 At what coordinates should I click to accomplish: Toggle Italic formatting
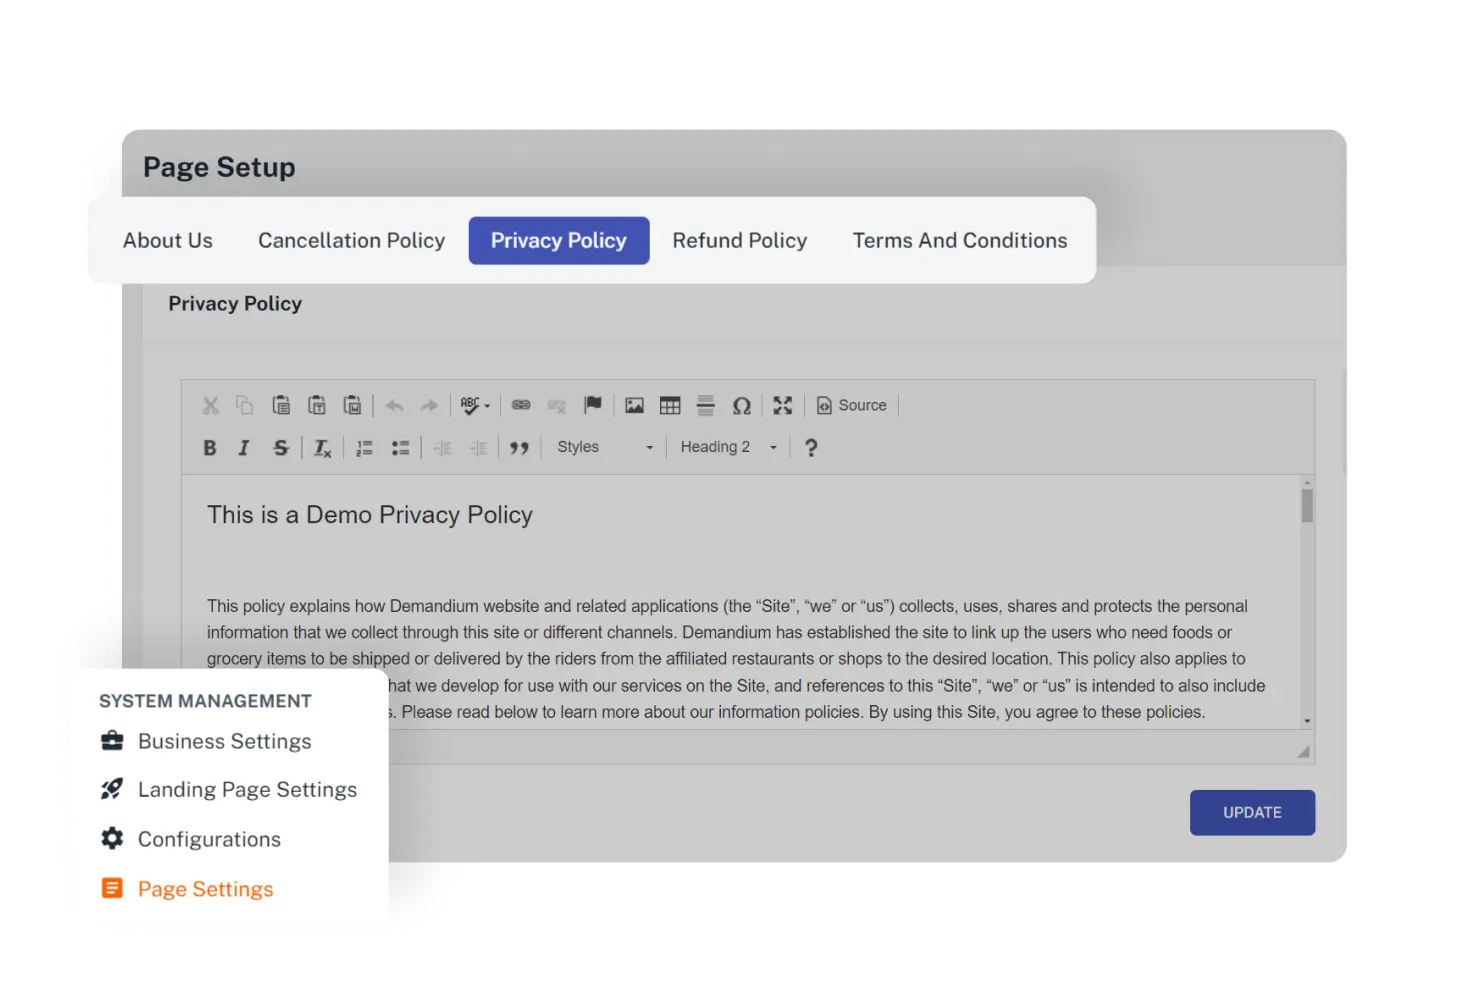point(244,448)
